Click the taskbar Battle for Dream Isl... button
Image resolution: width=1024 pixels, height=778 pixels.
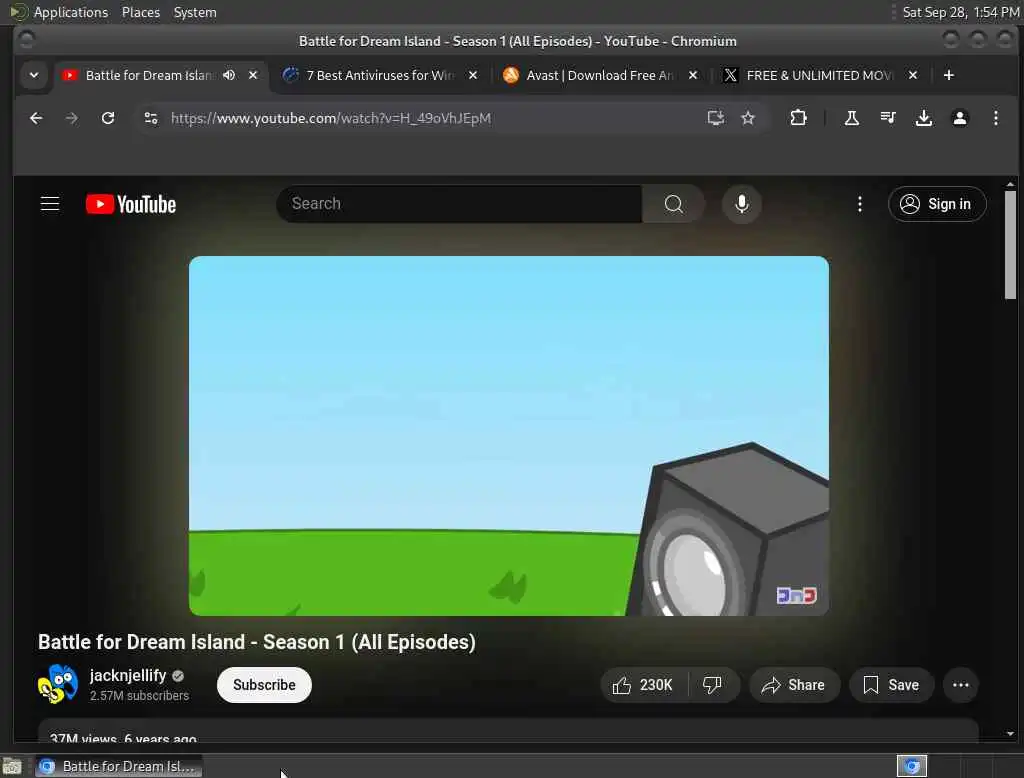(119, 766)
